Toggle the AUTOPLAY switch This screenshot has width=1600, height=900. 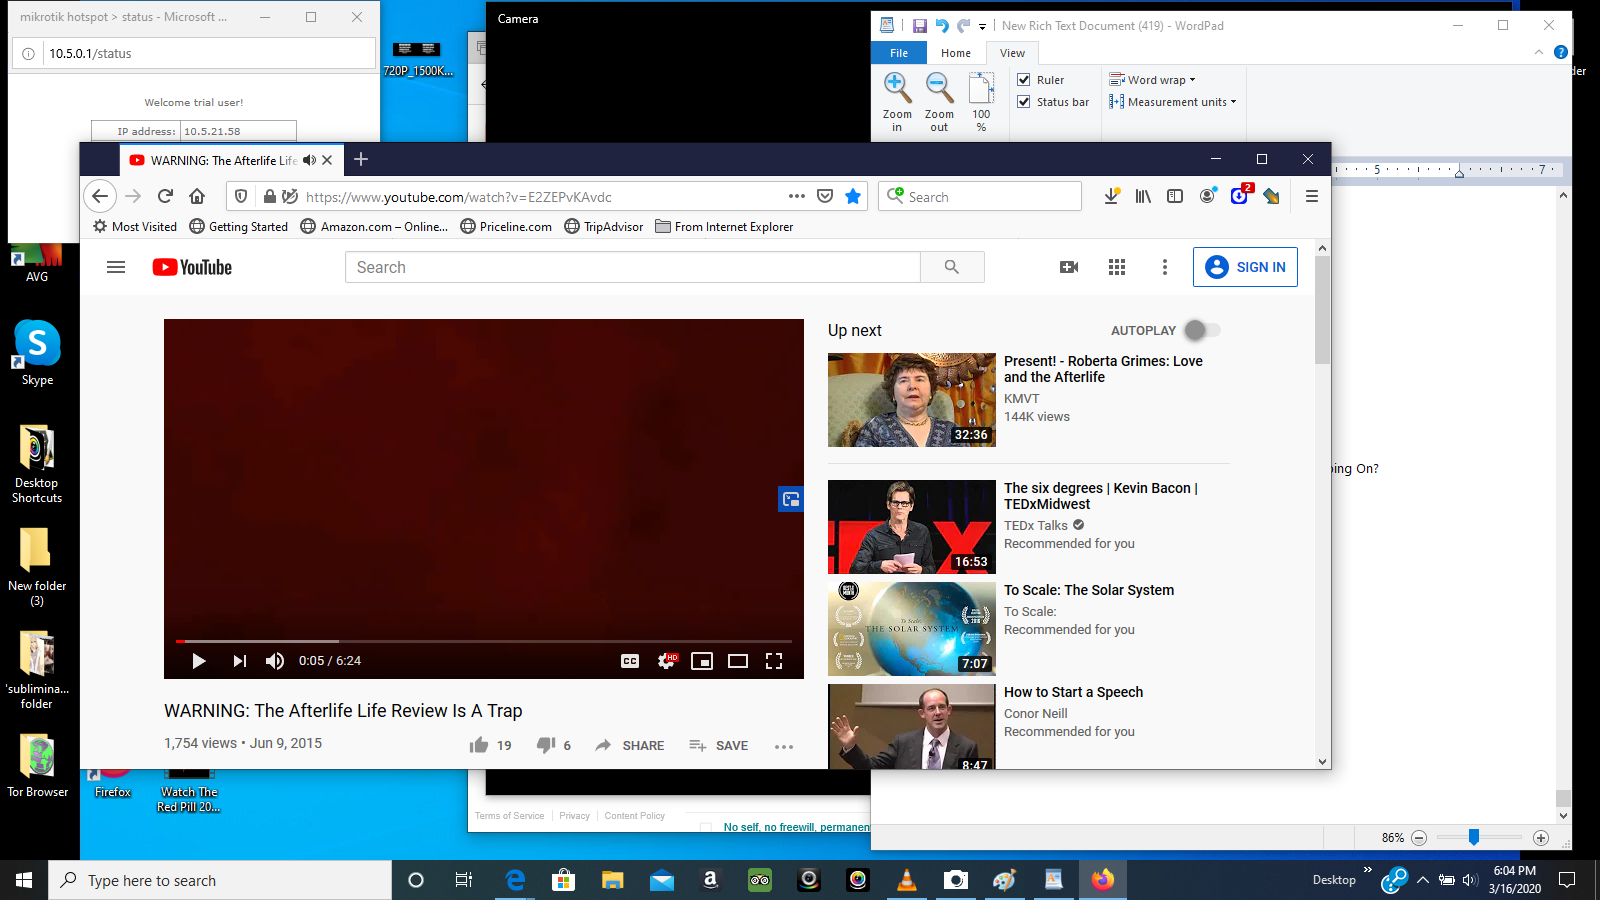point(1201,330)
